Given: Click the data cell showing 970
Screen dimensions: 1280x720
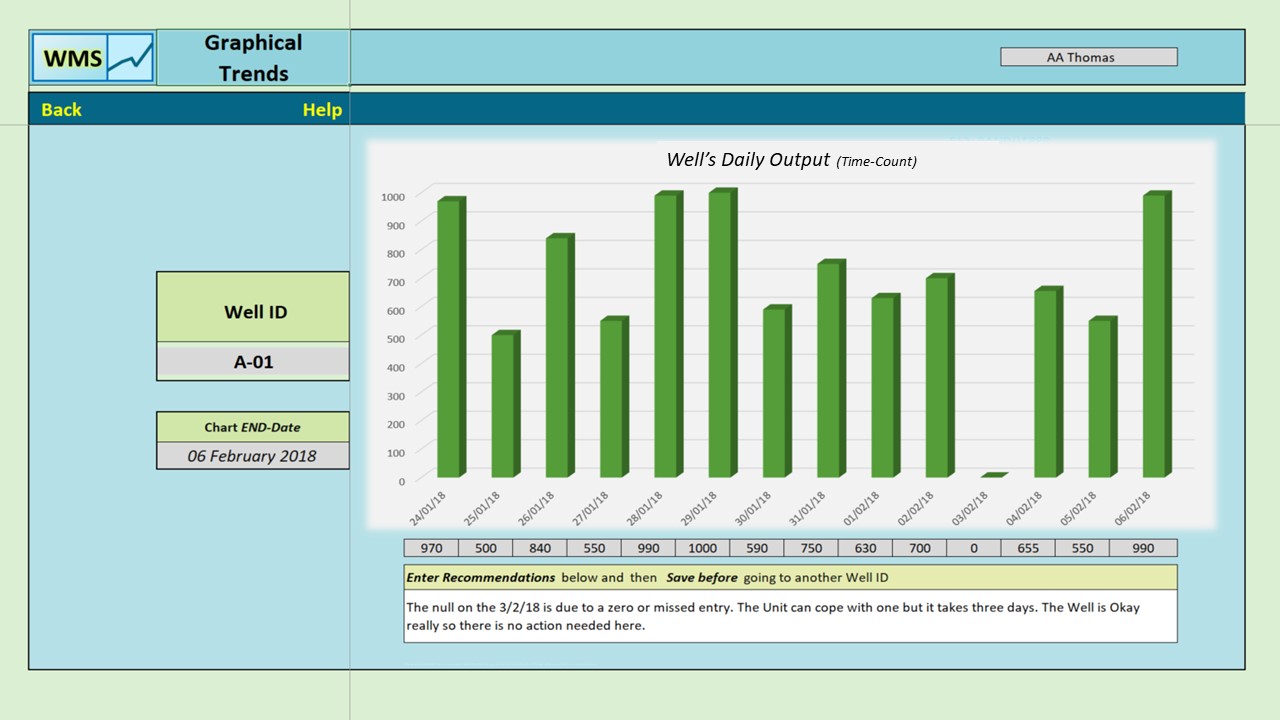Looking at the screenshot, I should coord(431,548).
